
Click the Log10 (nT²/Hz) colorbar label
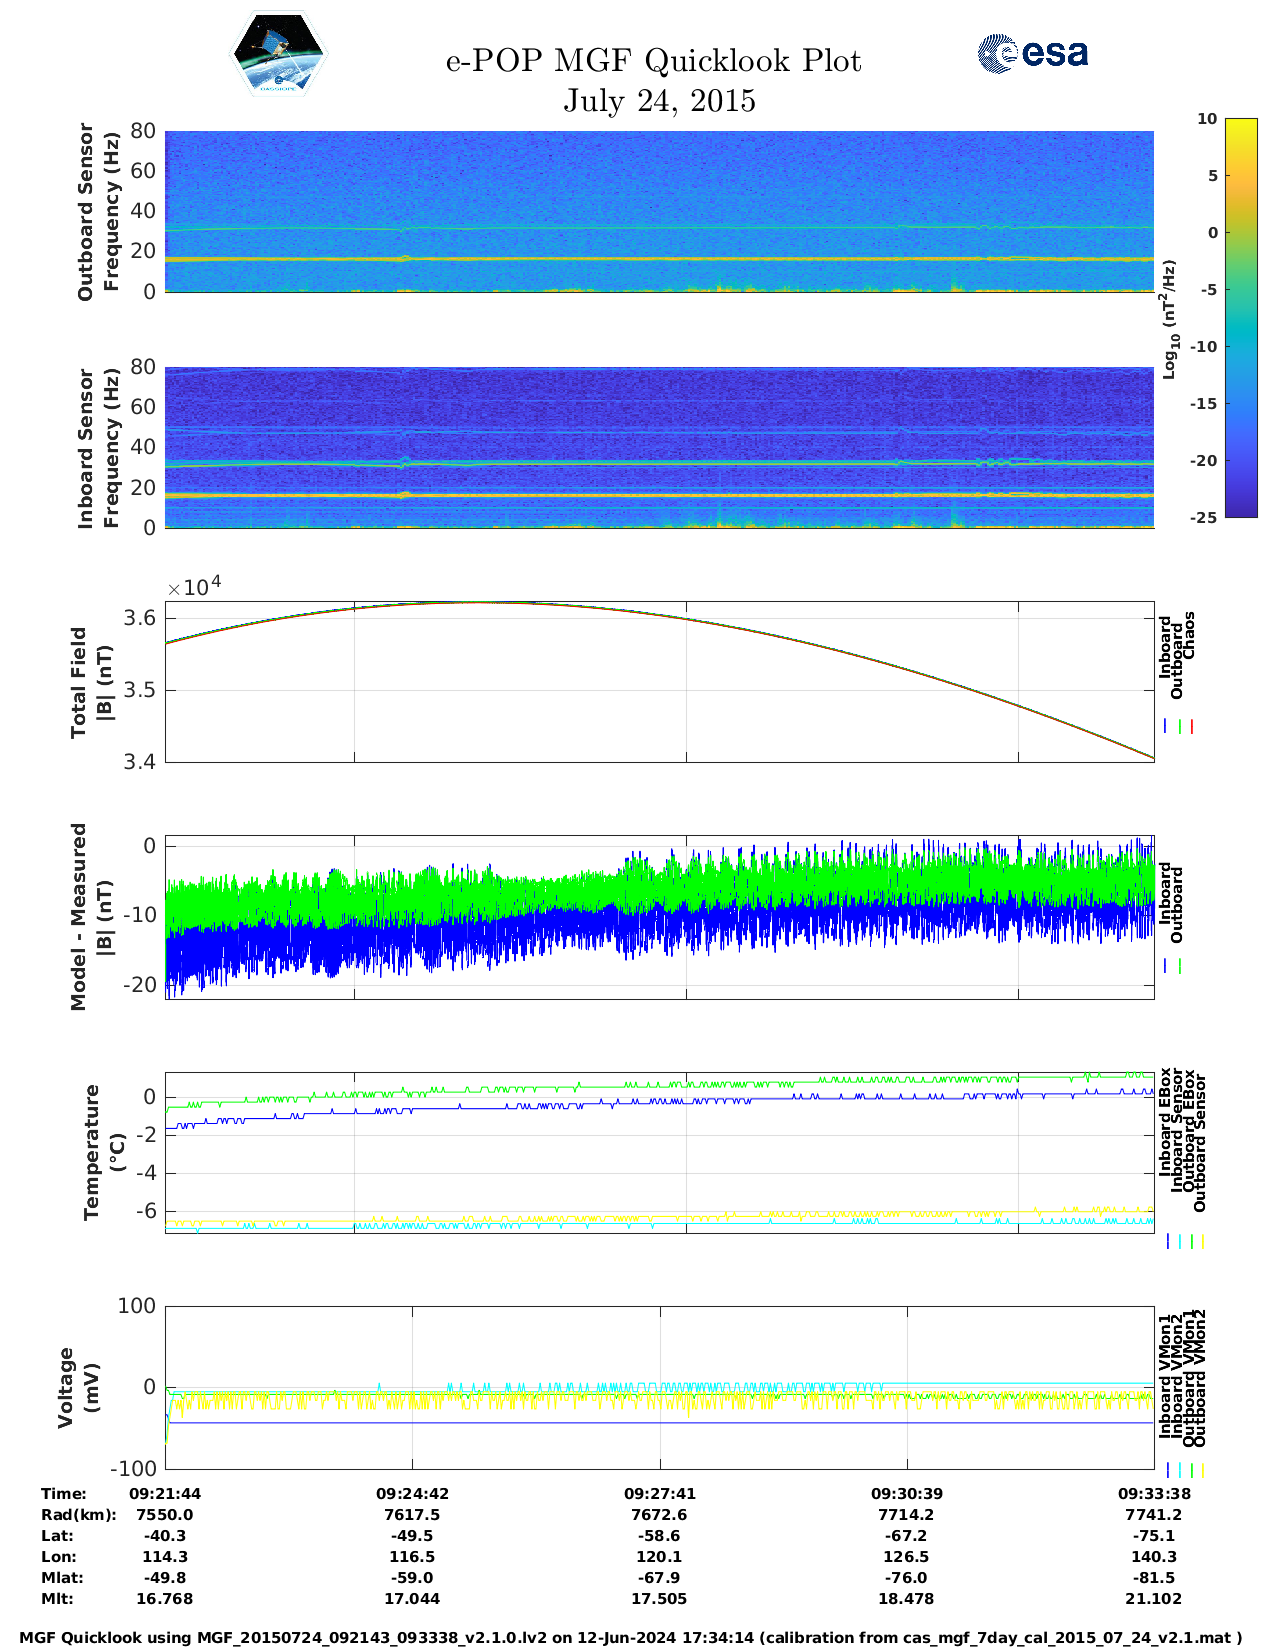pyautogui.click(x=1169, y=319)
